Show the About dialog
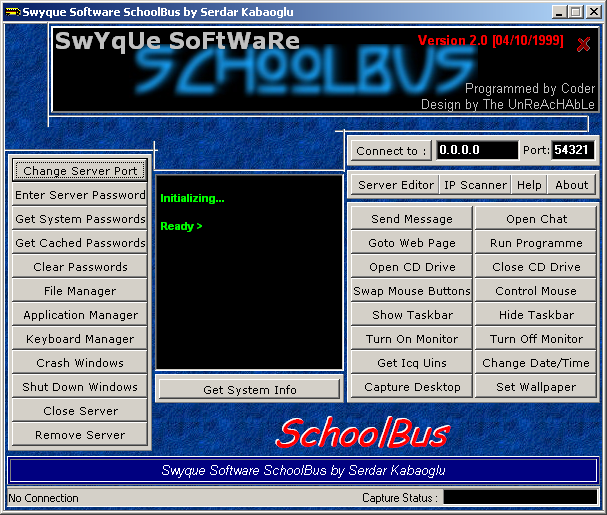 572,185
